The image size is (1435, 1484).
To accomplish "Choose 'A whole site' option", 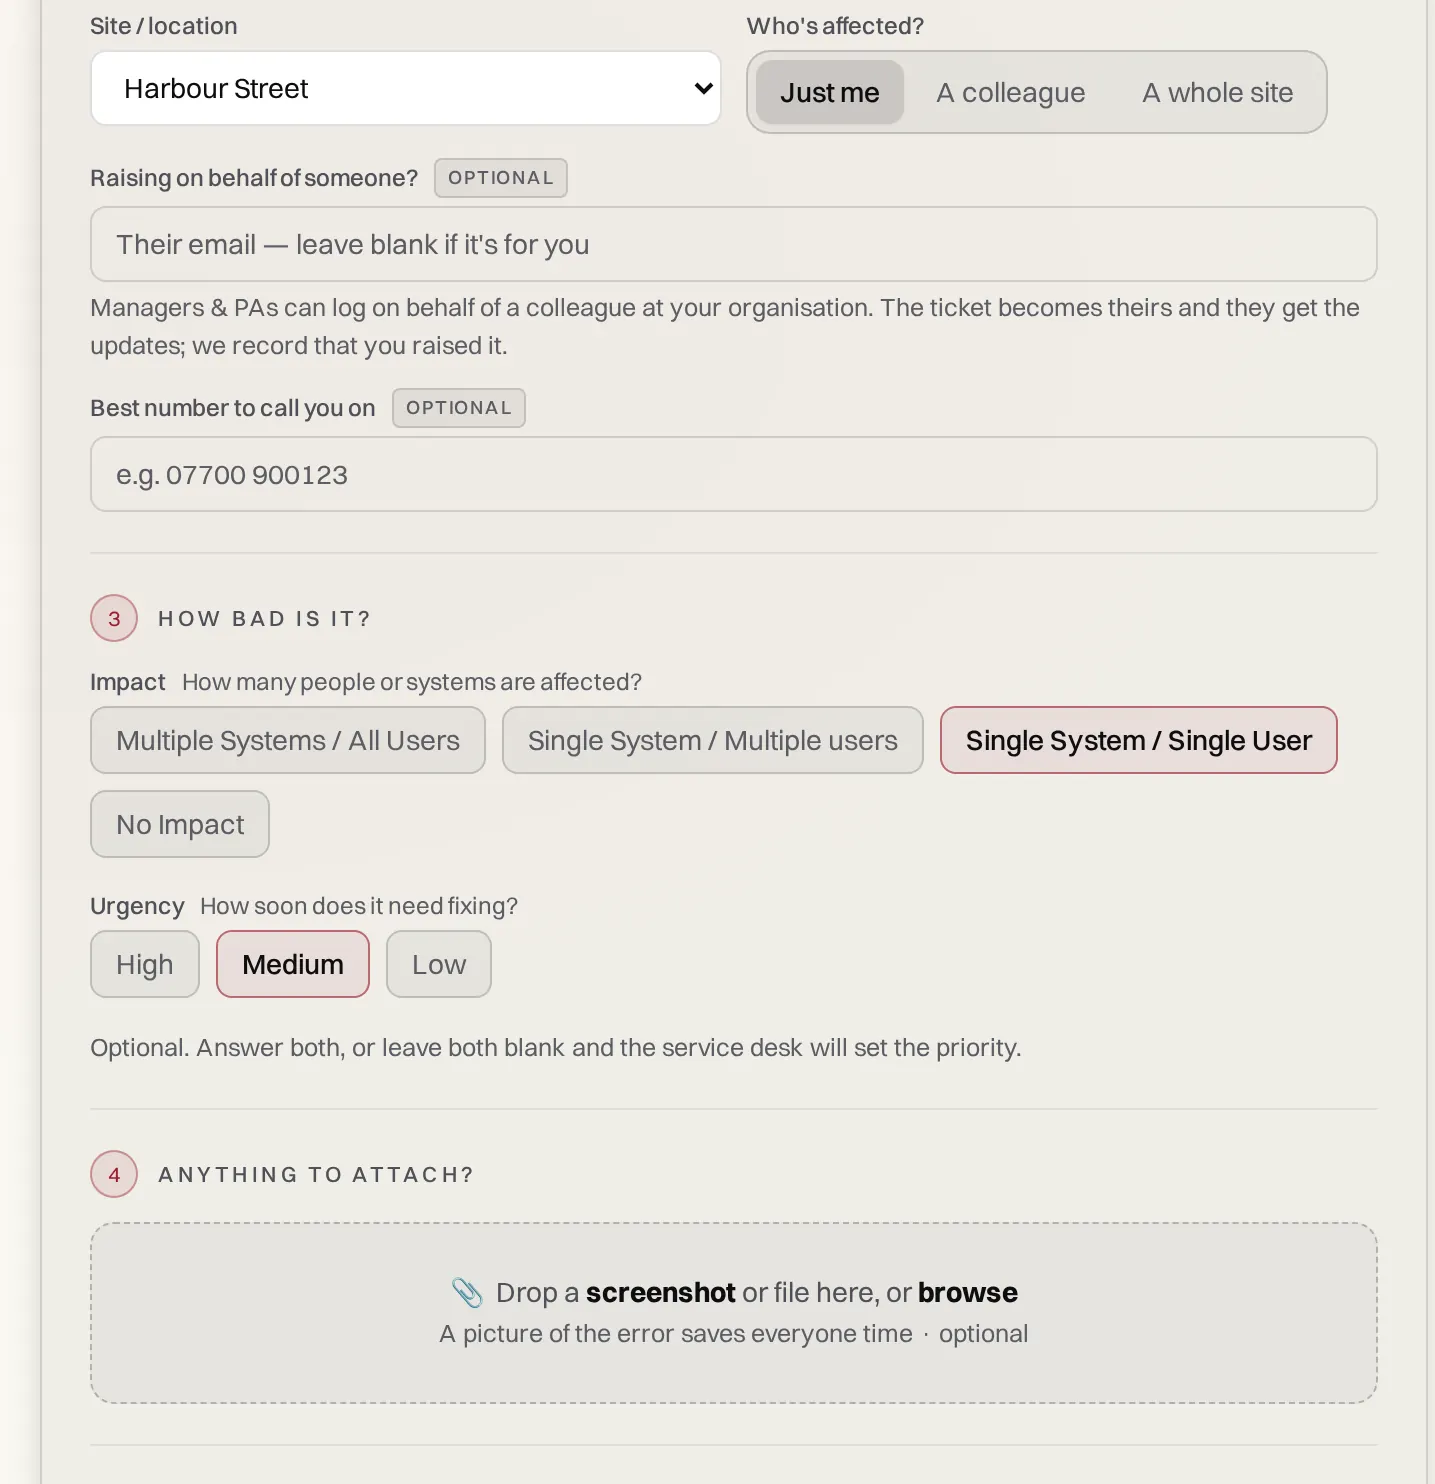I will [1218, 92].
